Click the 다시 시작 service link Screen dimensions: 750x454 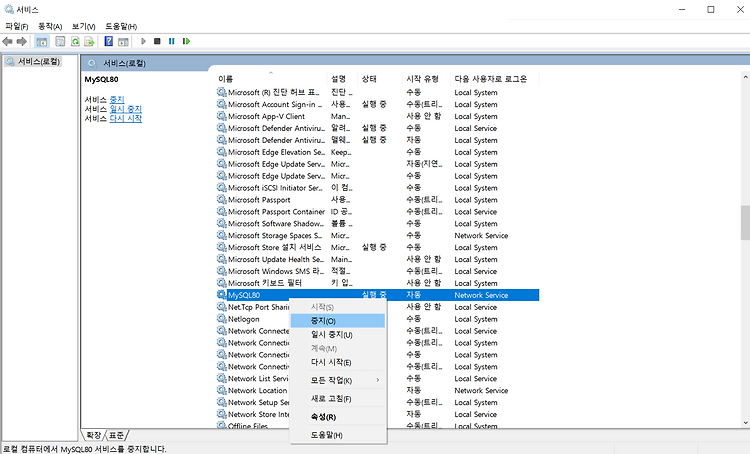click(x=126, y=119)
